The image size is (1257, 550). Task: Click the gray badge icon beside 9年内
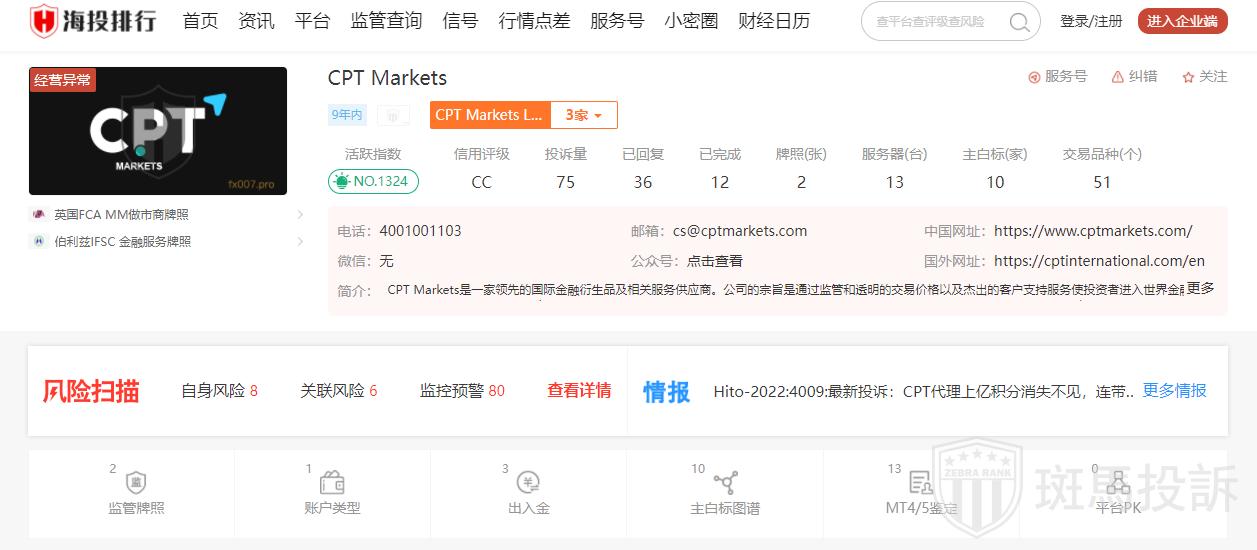click(x=393, y=116)
